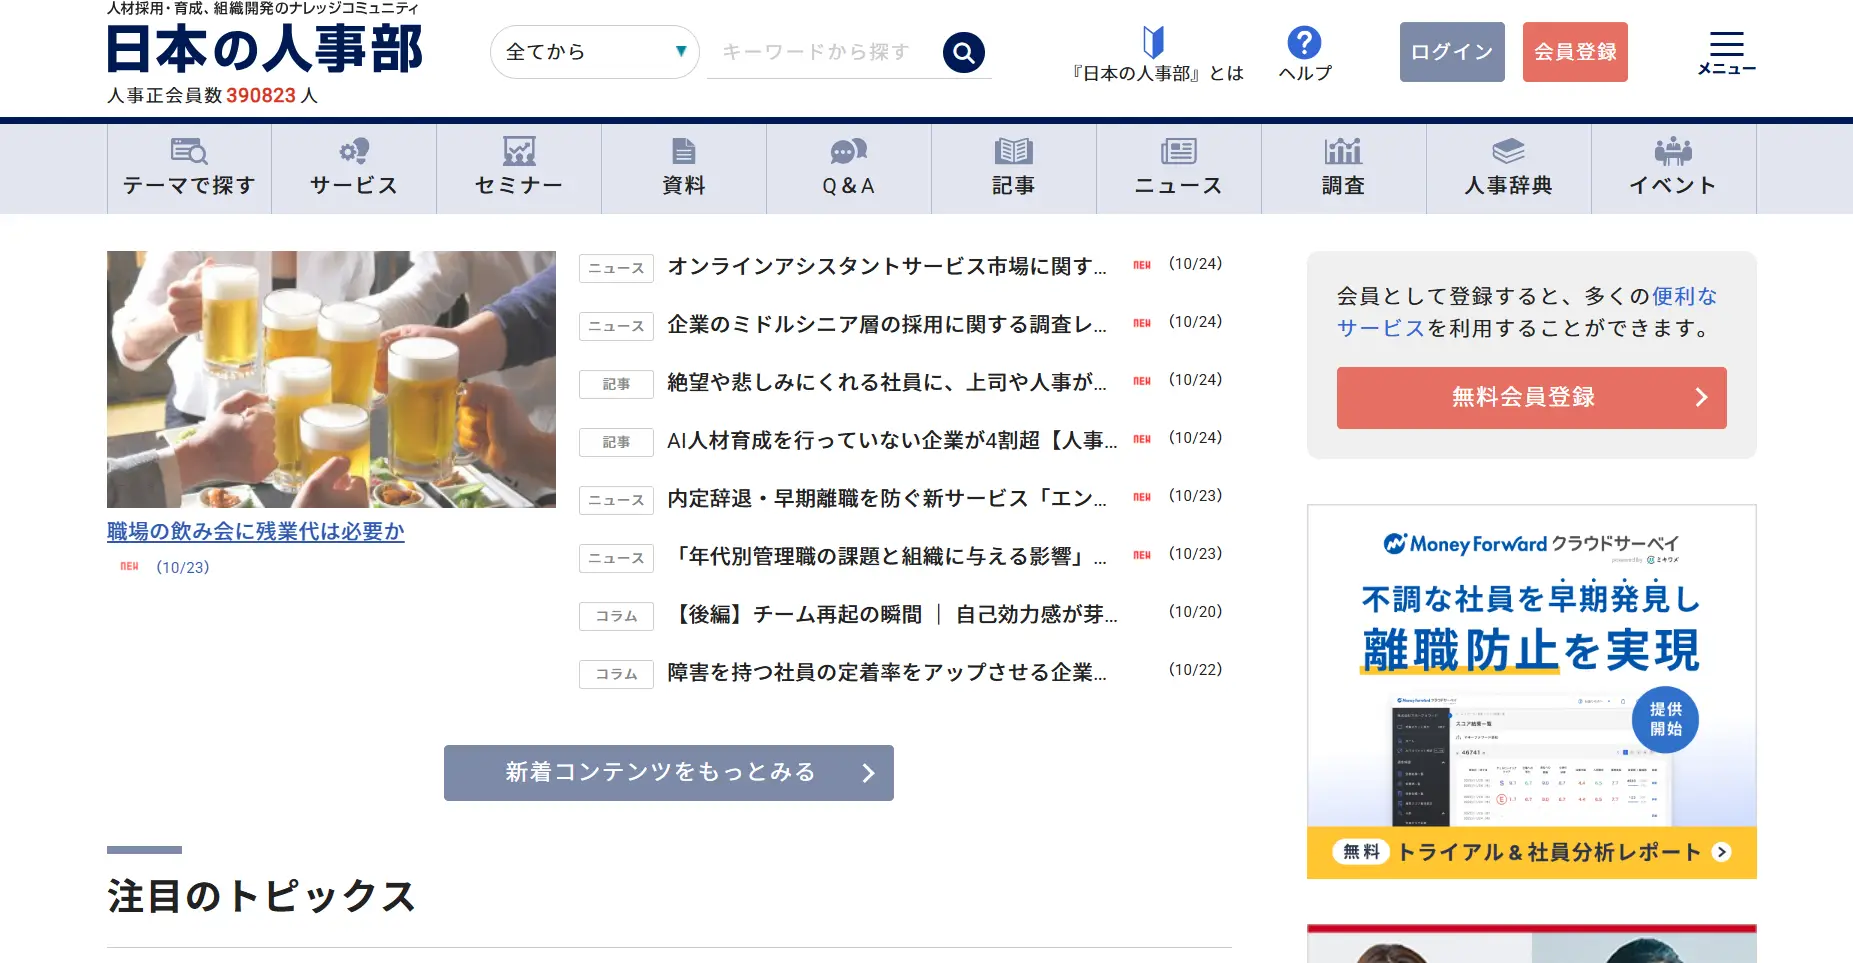Open the Money Forward クラウドサーベイ ad banner
The image size is (1853, 963).
click(1531, 691)
